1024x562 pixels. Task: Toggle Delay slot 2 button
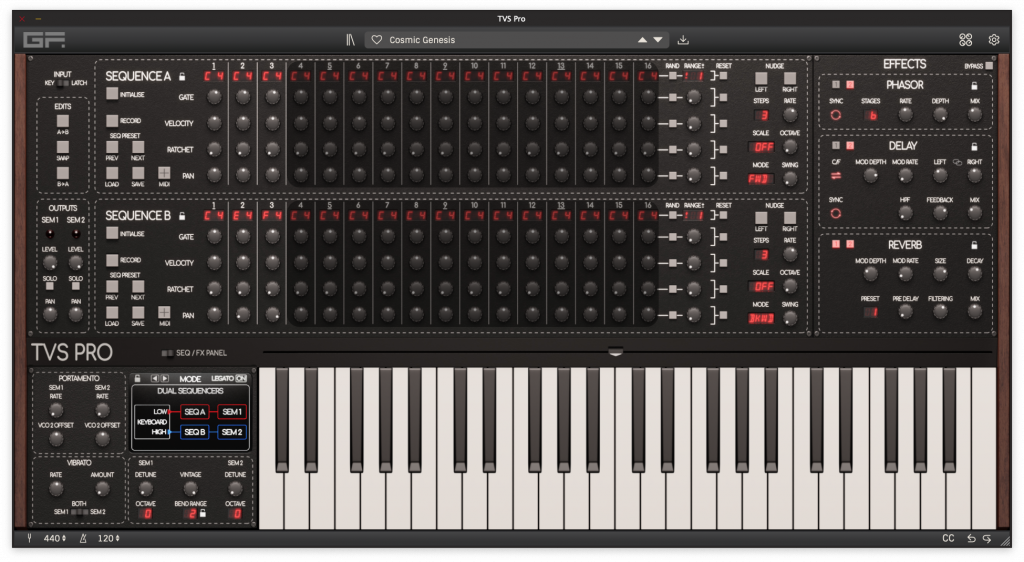(x=850, y=146)
